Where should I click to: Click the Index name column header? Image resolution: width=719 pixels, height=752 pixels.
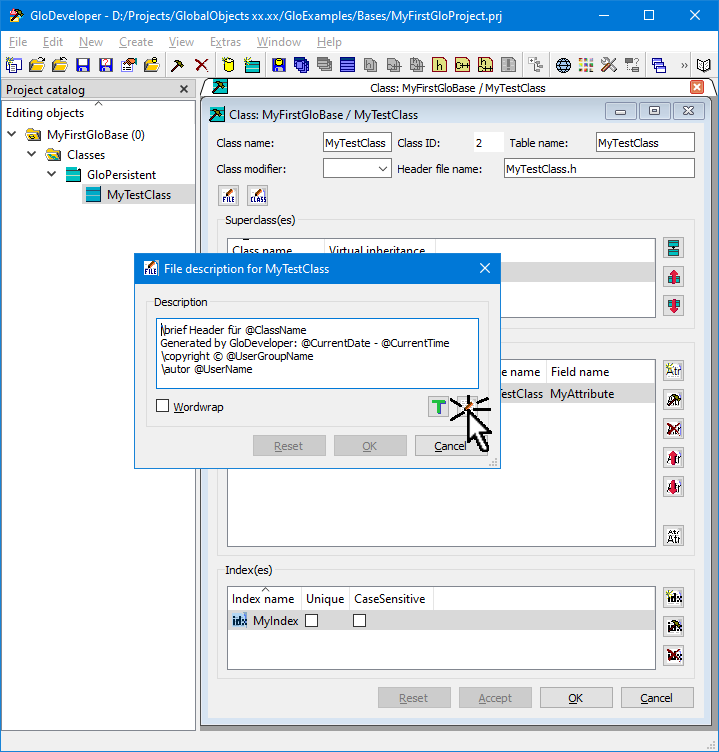pos(264,599)
